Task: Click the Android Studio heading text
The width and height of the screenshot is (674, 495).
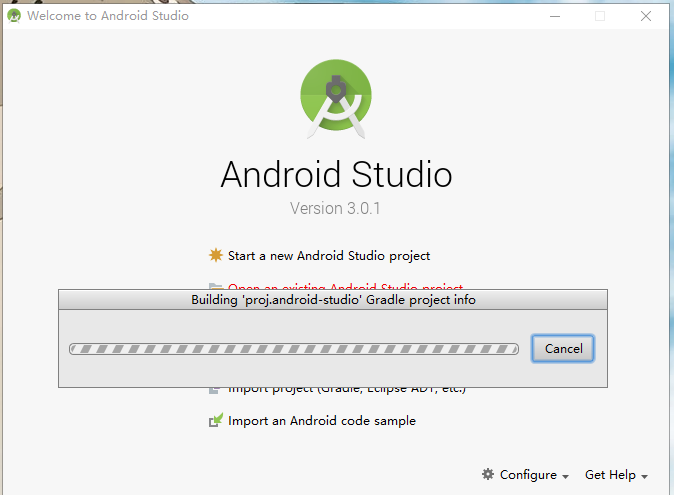Action: (336, 174)
